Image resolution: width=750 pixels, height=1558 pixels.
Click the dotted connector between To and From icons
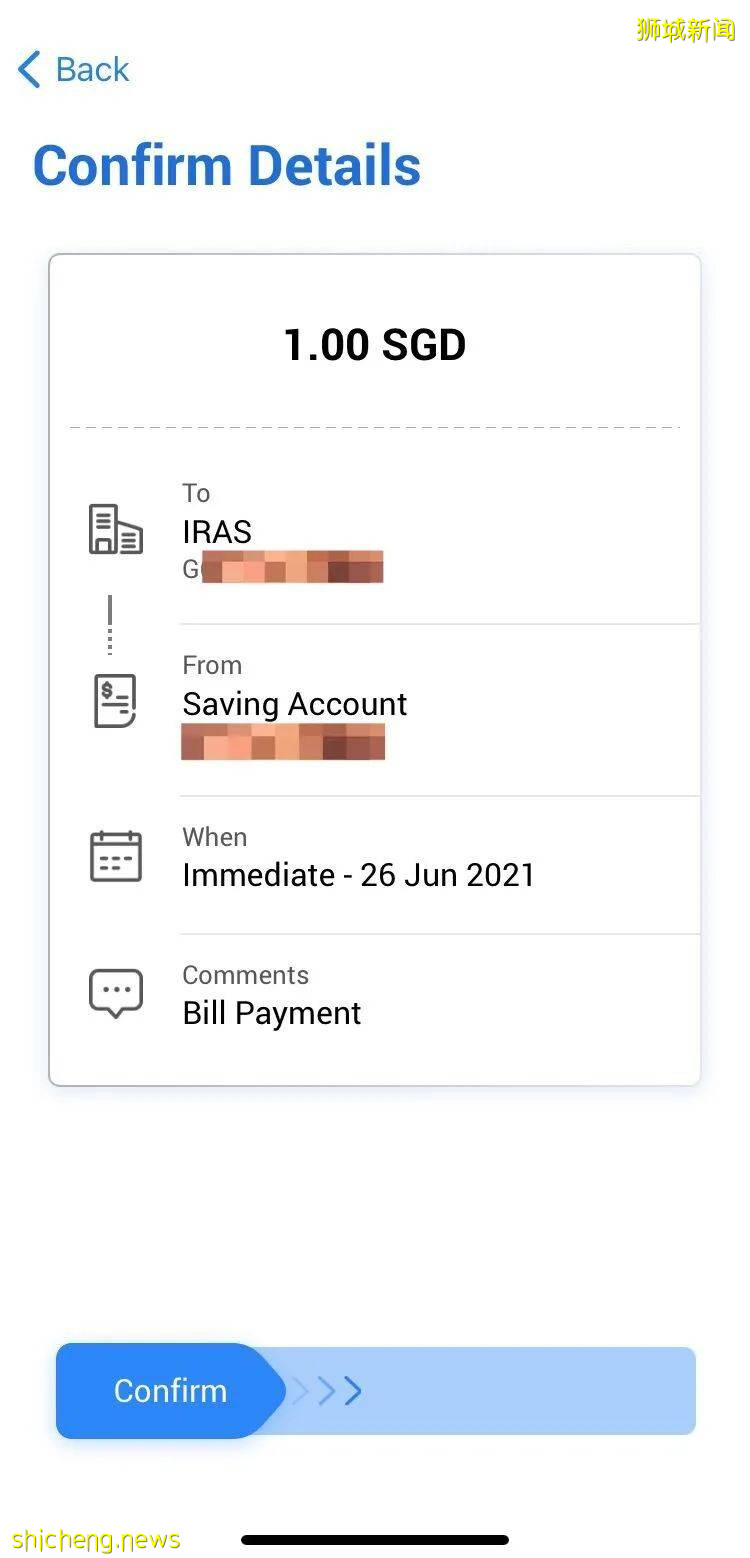click(110, 624)
